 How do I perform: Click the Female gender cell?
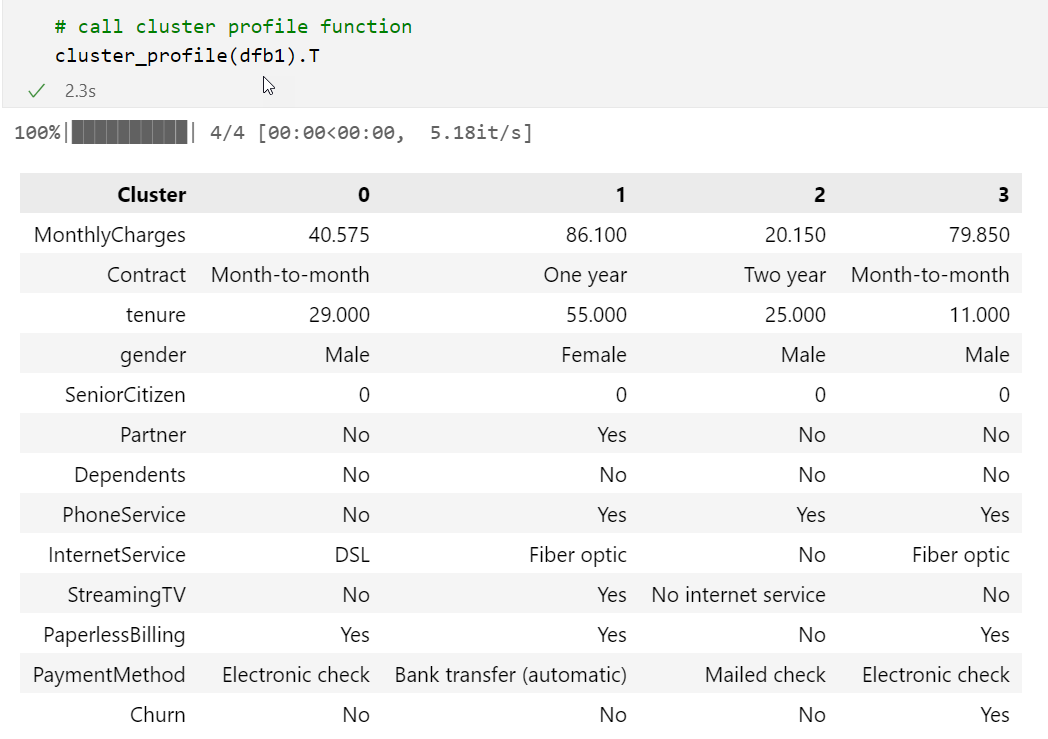coord(594,355)
